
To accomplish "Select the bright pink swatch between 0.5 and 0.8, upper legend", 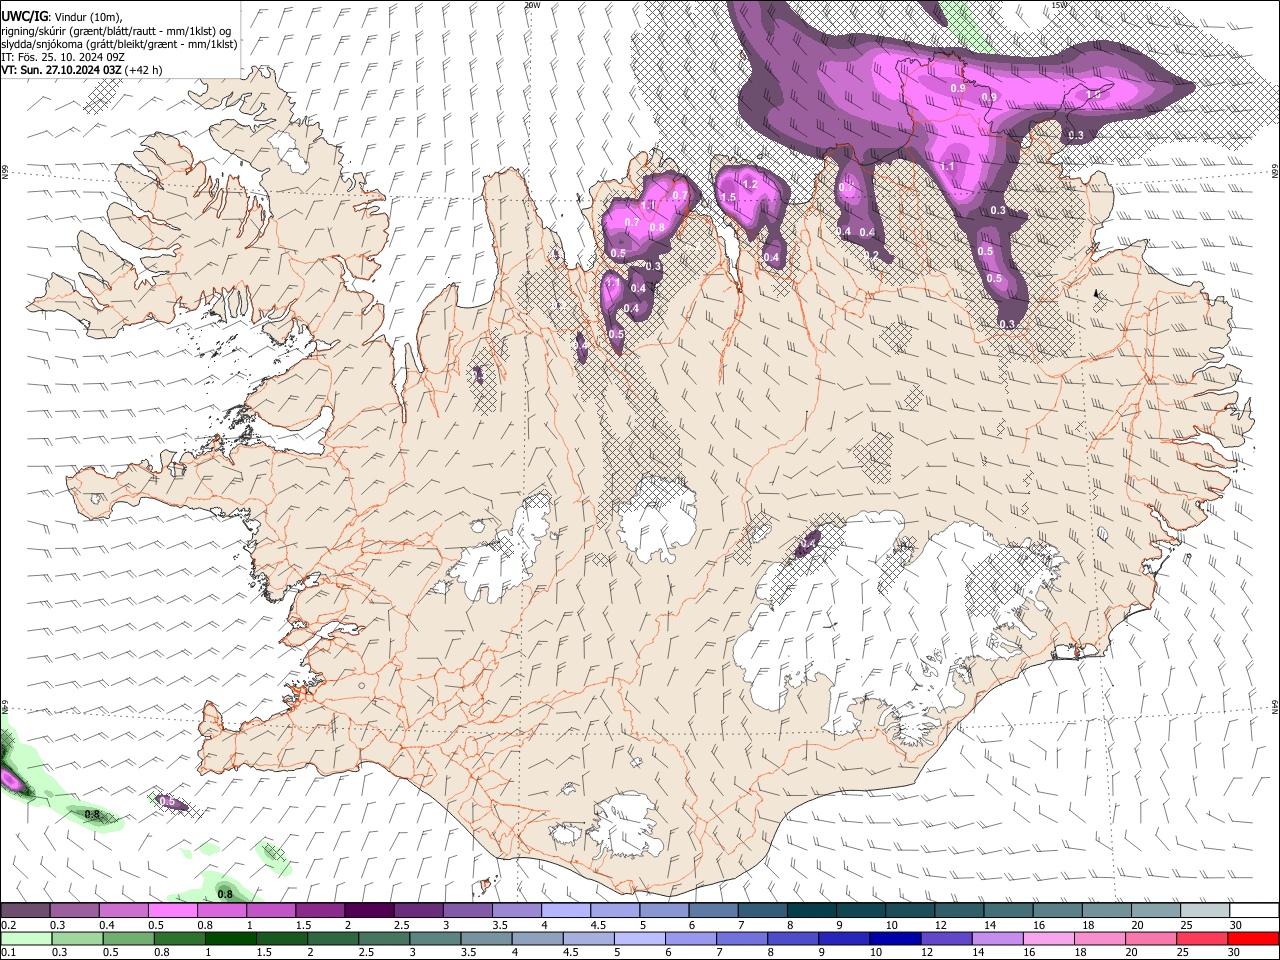I will pos(172,911).
